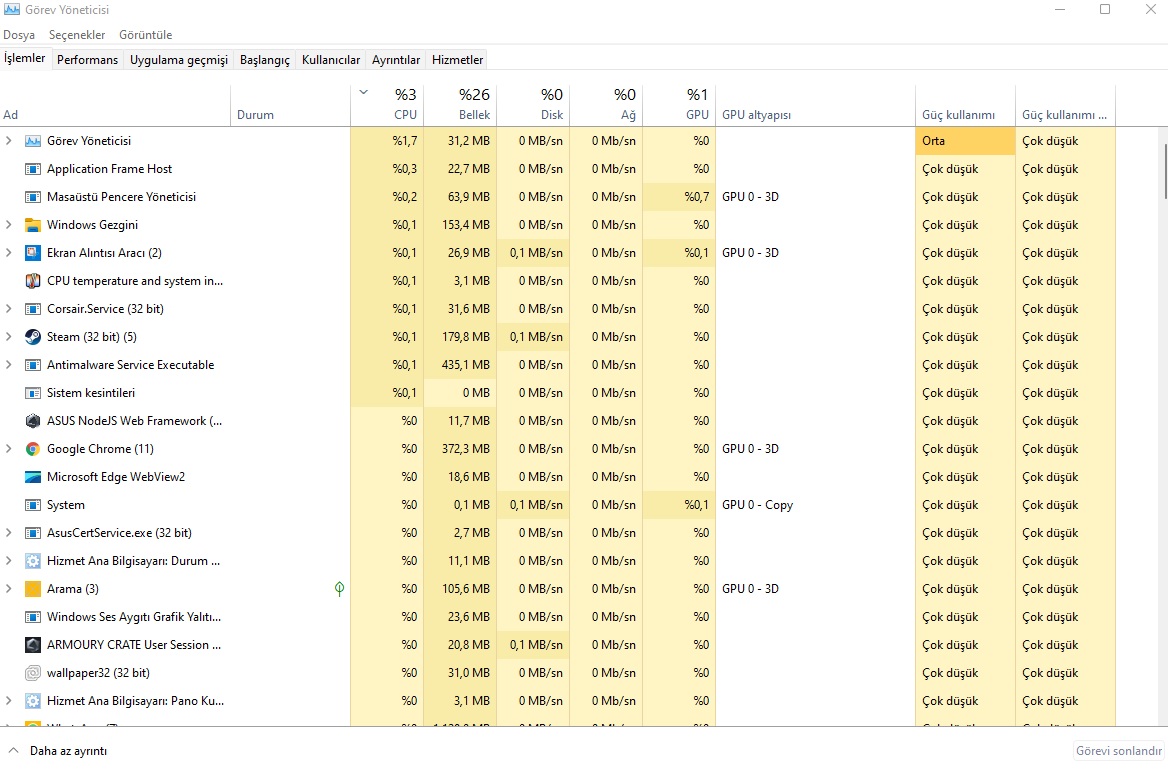Click the Google Chrome process icon
The height and width of the screenshot is (773, 1168).
coord(33,449)
